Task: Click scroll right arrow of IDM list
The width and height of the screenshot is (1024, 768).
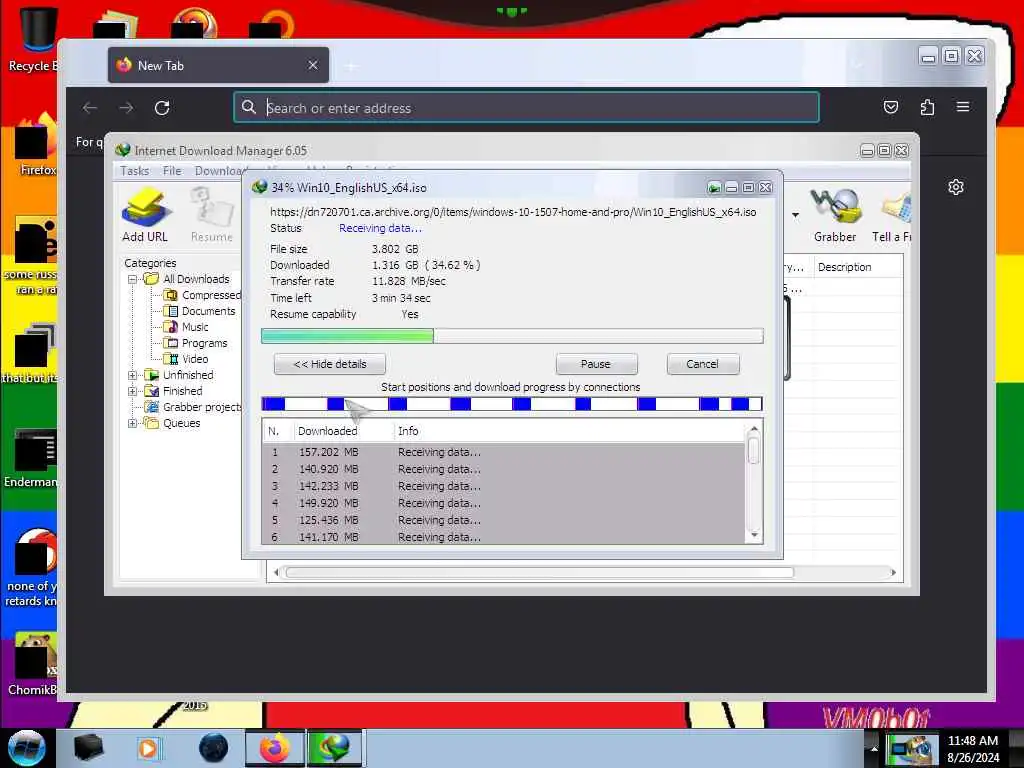Action: [x=893, y=573]
